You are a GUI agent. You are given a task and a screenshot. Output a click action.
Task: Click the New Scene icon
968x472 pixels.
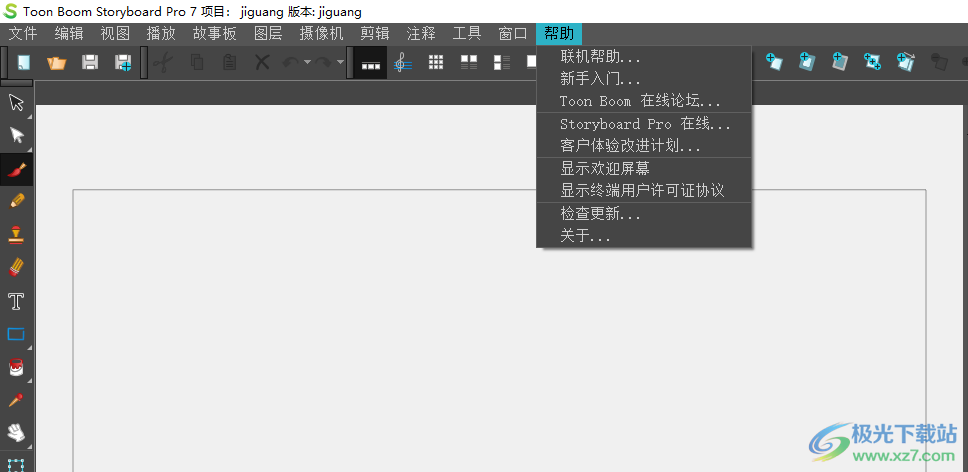click(x=807, y=62)
